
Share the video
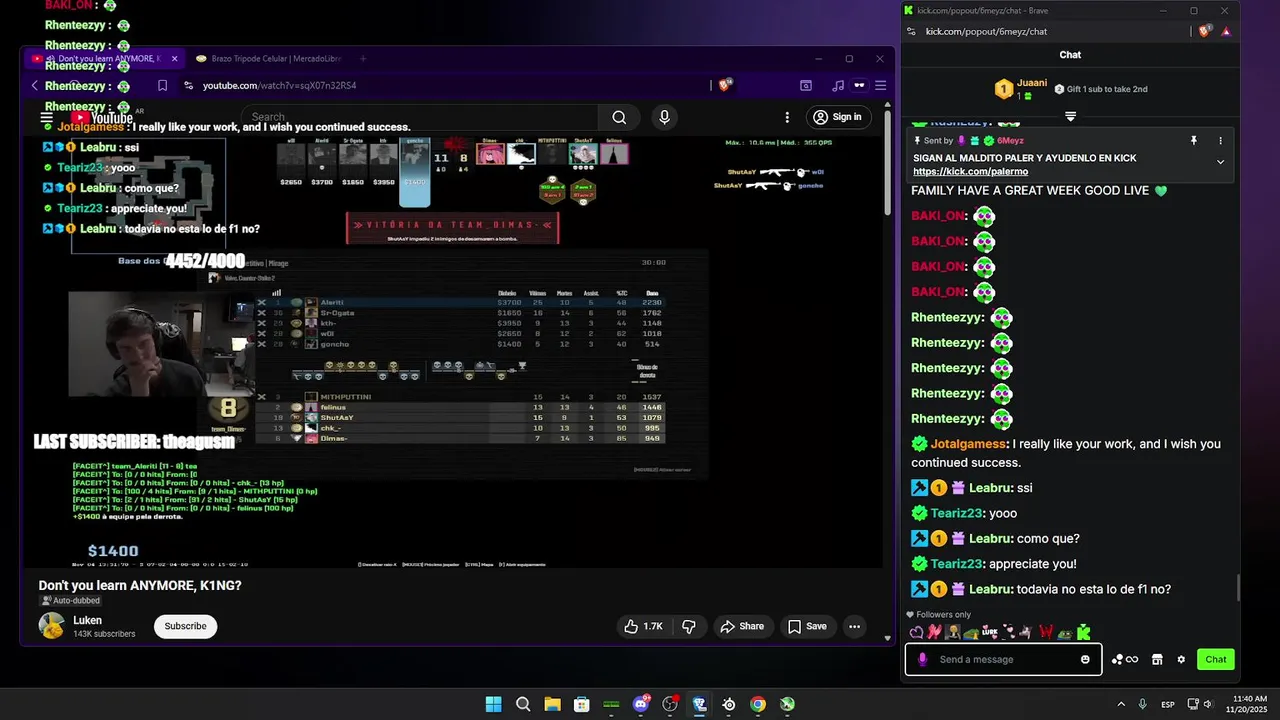tap(742, 626)
